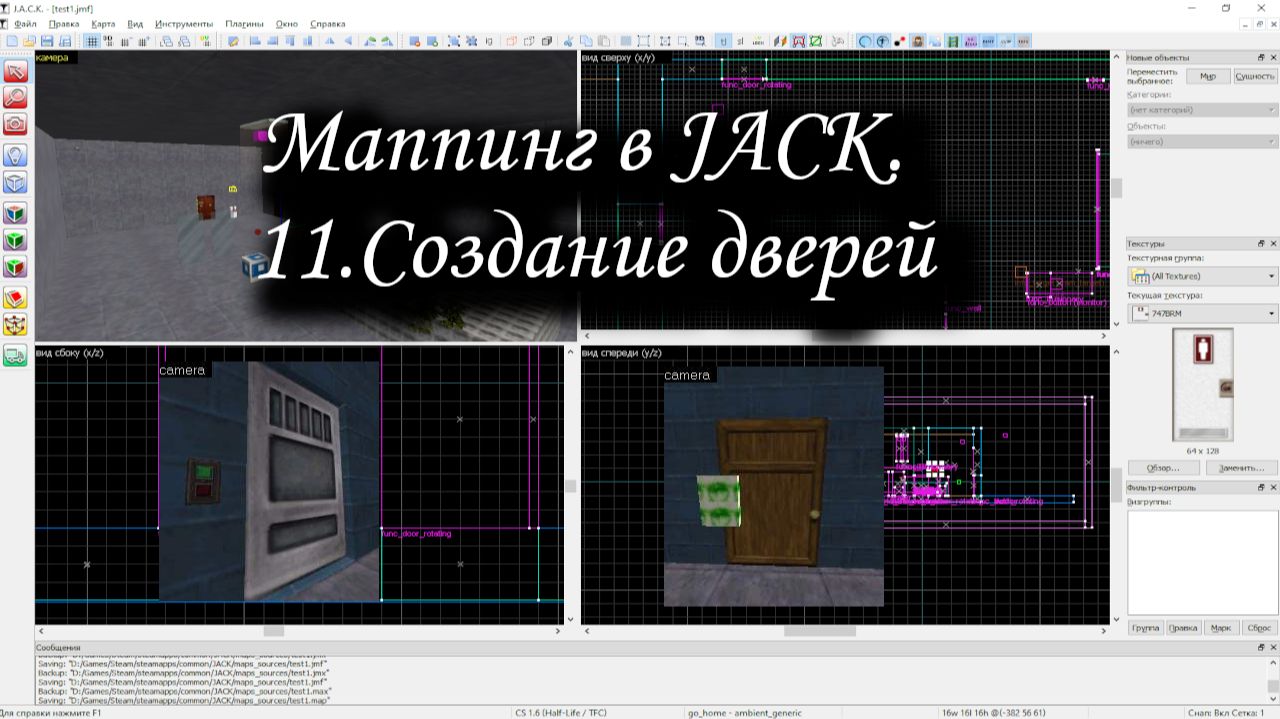Image resolution: width=1280 pixels, height=719 pixels.
Task: Click the 747BRM texture preview thumbnail
Action: [x=1203, y=385]
